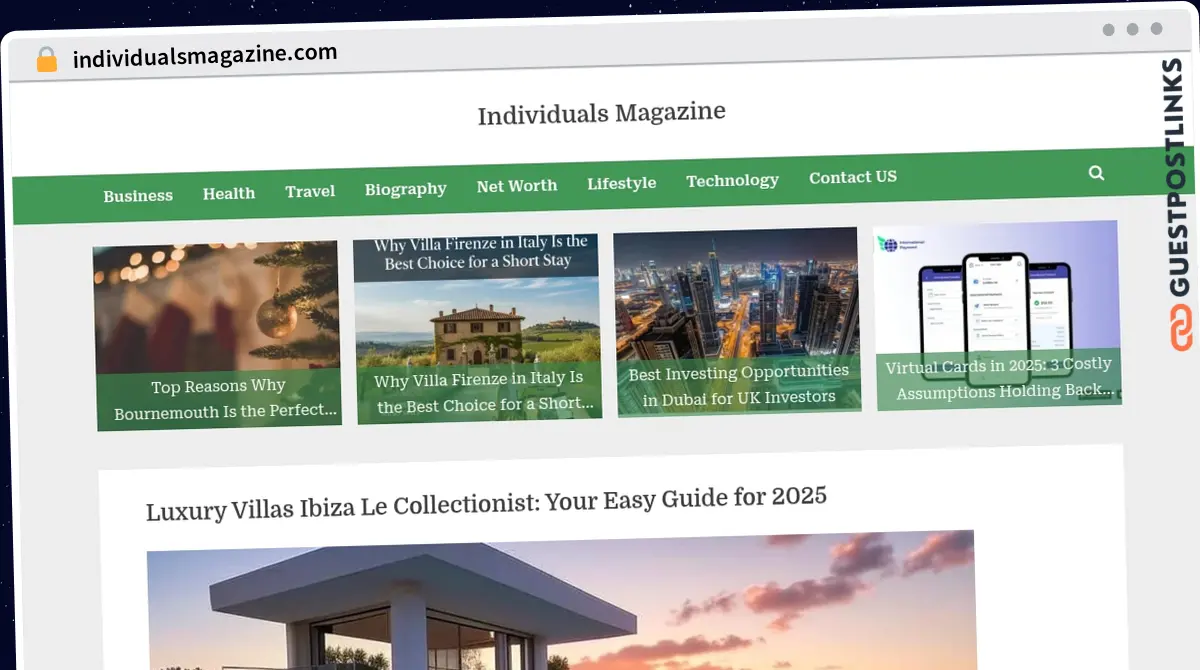
Task: Open Luxury Villas Ibiza Le Collectionist headline
Action: [x=487, y=503]
